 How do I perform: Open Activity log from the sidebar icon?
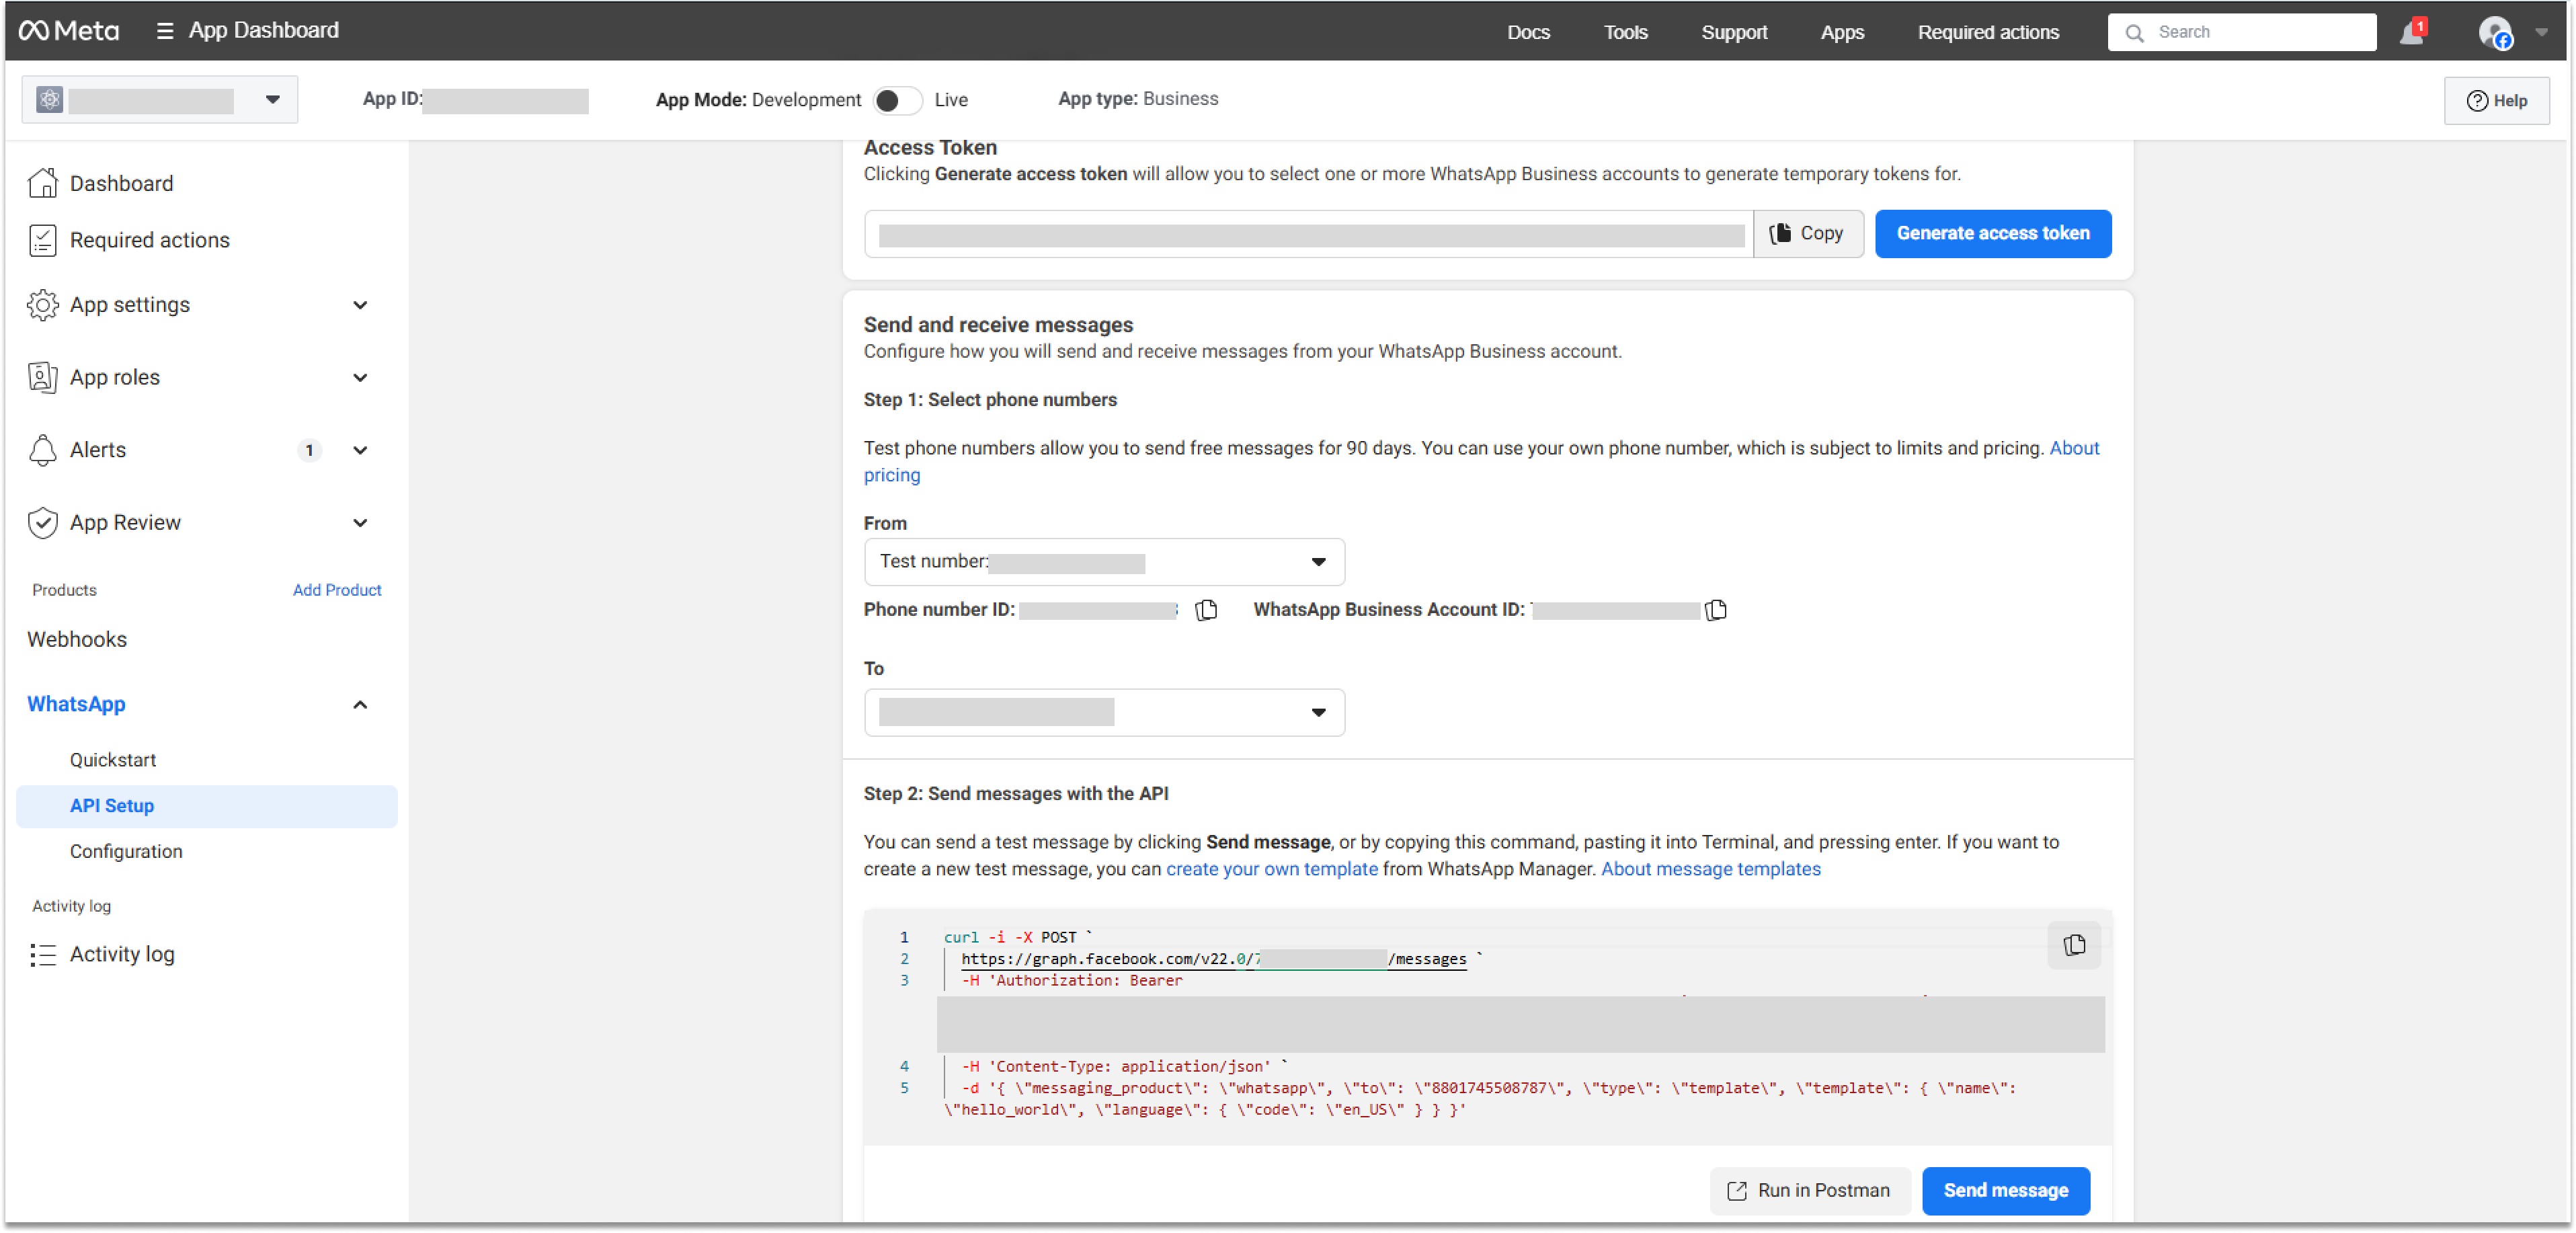tap(43, 954)
